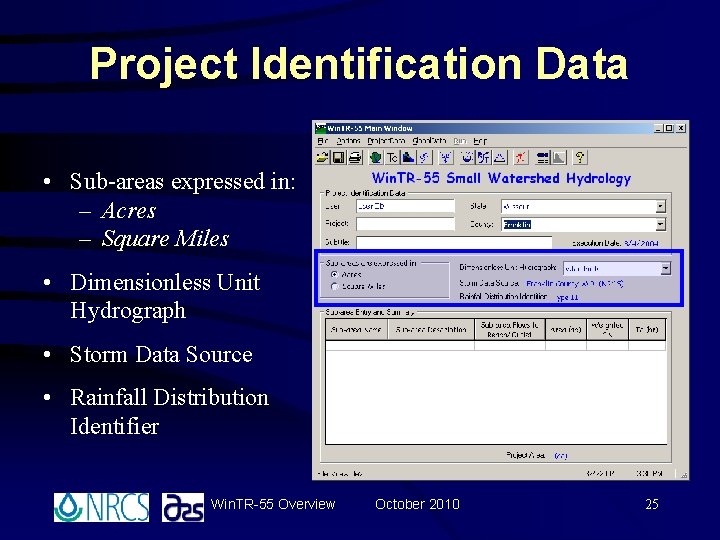This screenshot has width=720, height=540.
Task: Click the highlighted Franklin county value
Action: tap(517, 225)
